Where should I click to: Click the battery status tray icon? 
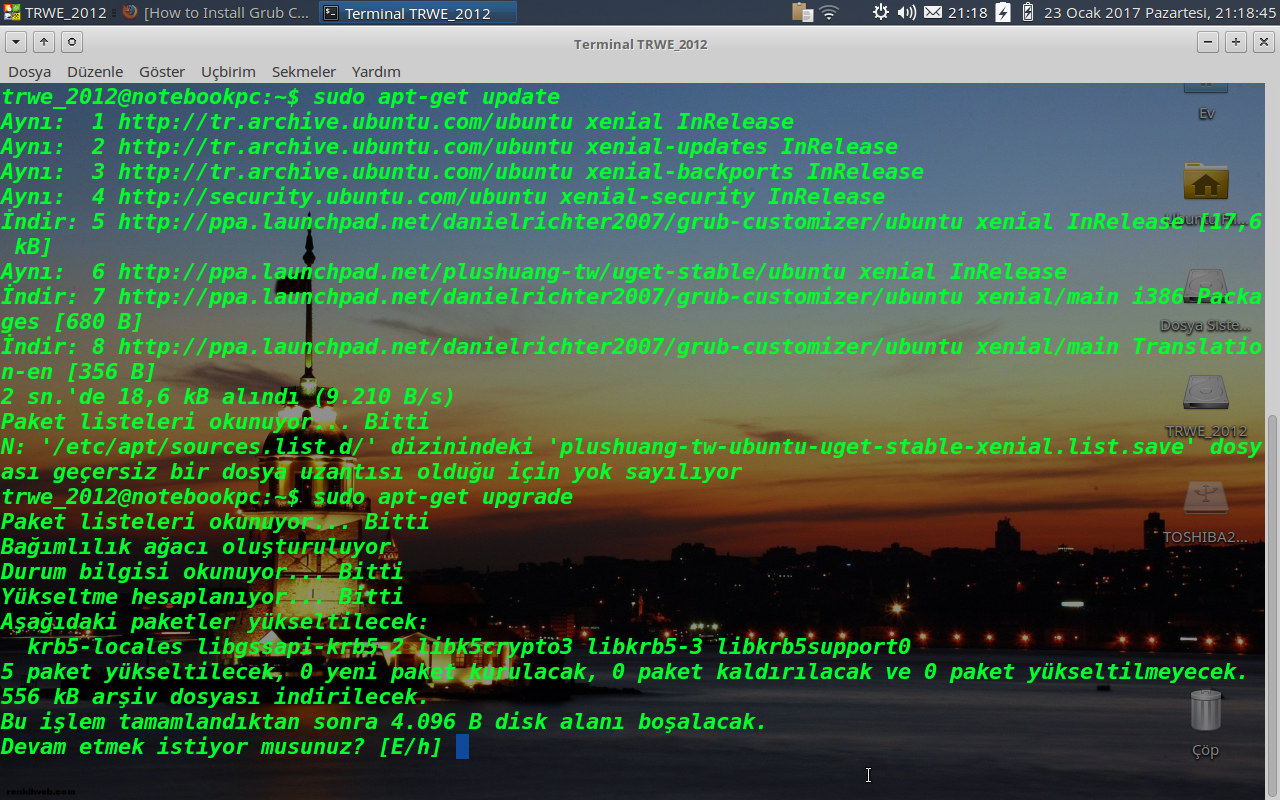(1026, 13)
